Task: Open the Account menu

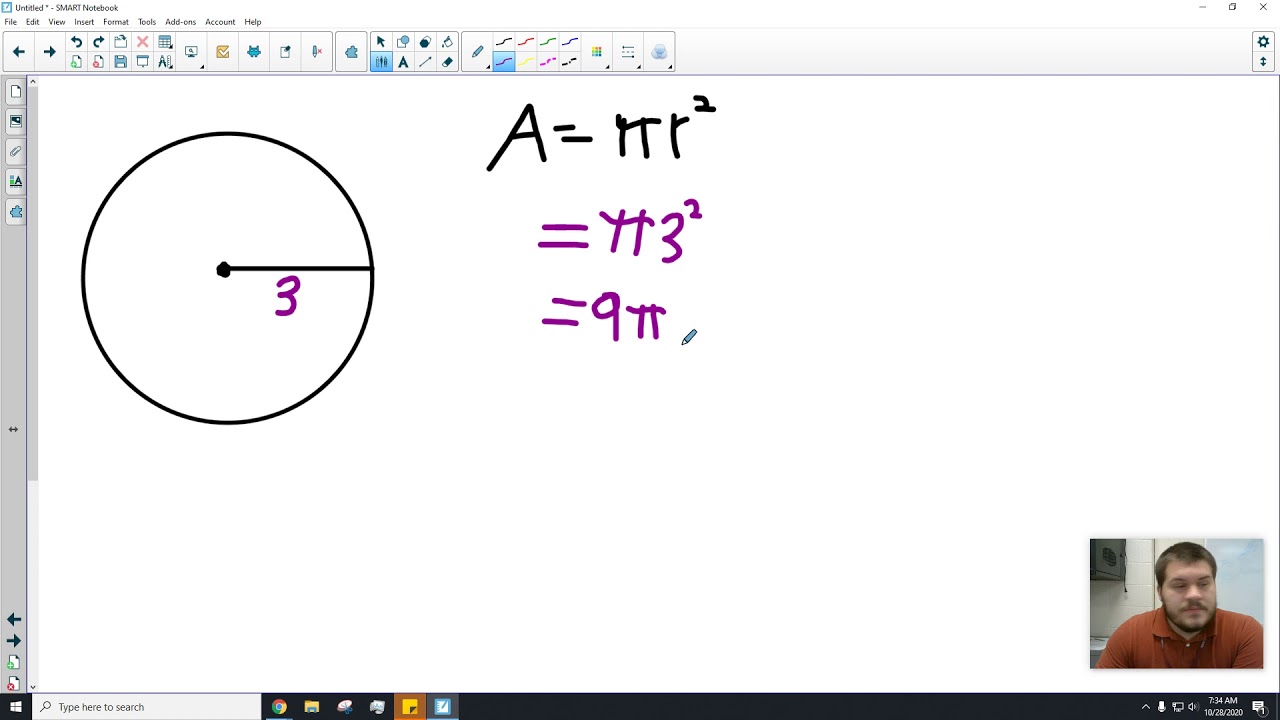Action: pos(220,22)
